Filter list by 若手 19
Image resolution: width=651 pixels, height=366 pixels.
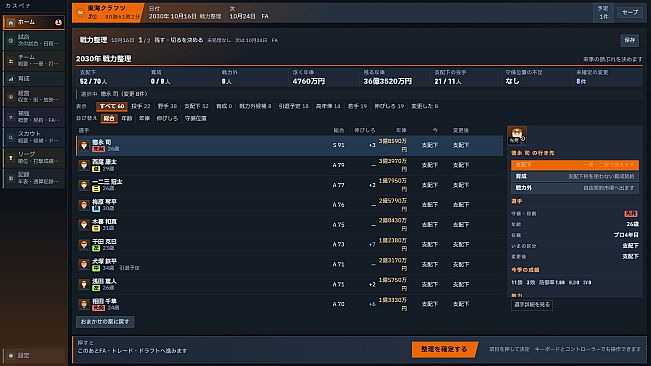click(357, 106)
